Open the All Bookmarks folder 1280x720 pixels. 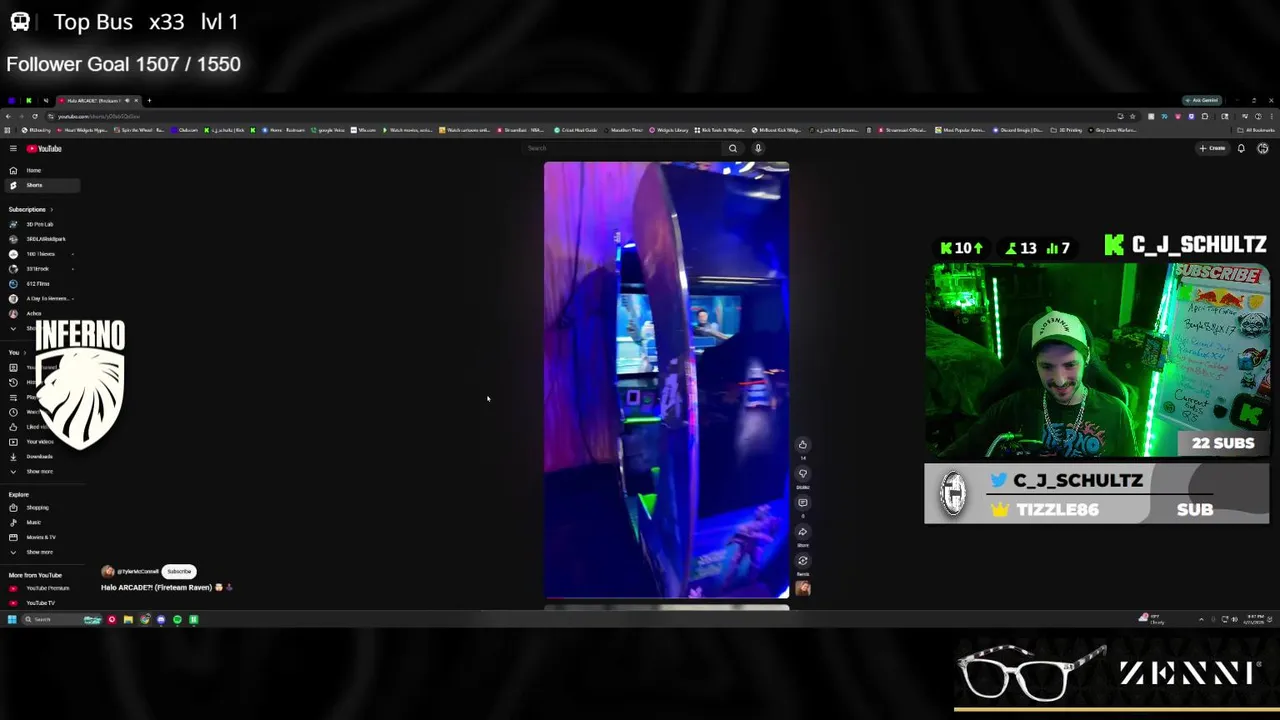[x=1256, y=130]
